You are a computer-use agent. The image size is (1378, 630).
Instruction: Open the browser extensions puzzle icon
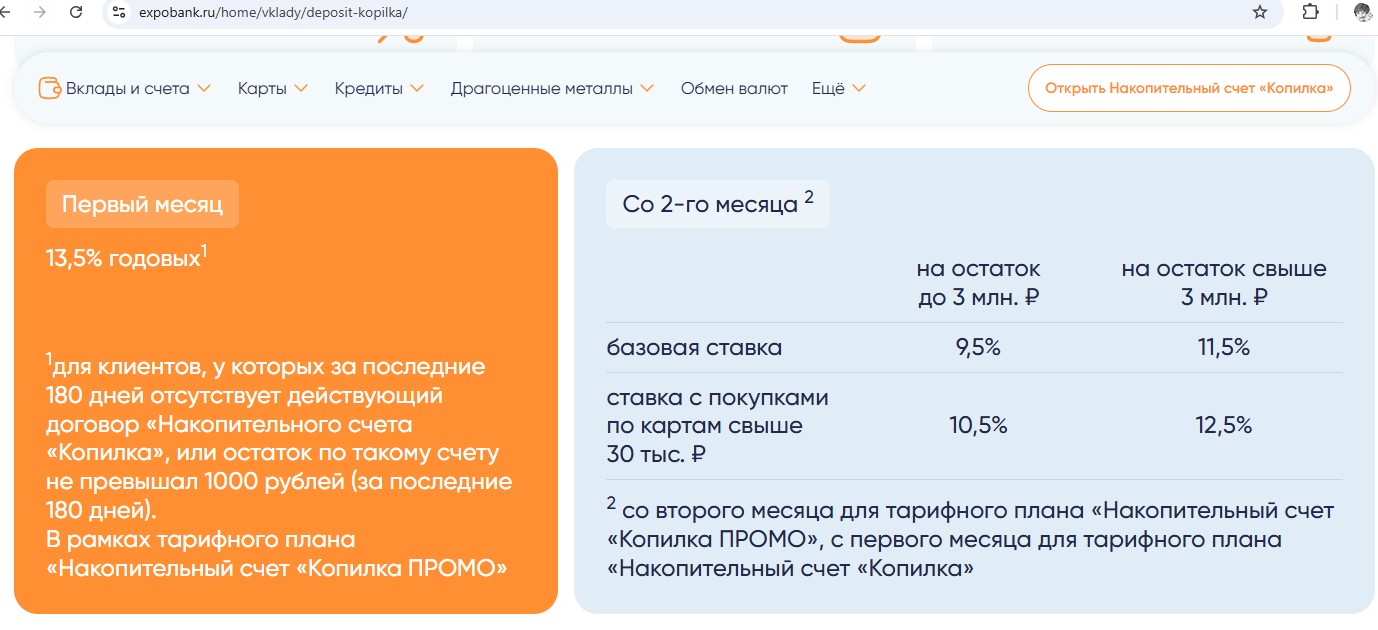1311,12
